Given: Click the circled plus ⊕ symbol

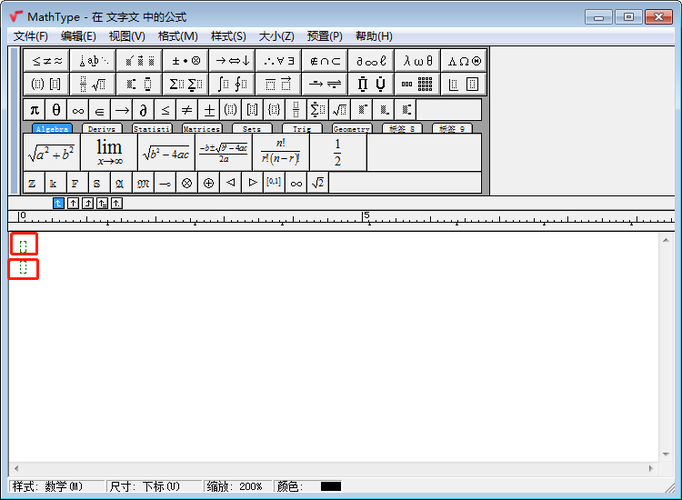Looking at the screenshot, I should (208, 183).
